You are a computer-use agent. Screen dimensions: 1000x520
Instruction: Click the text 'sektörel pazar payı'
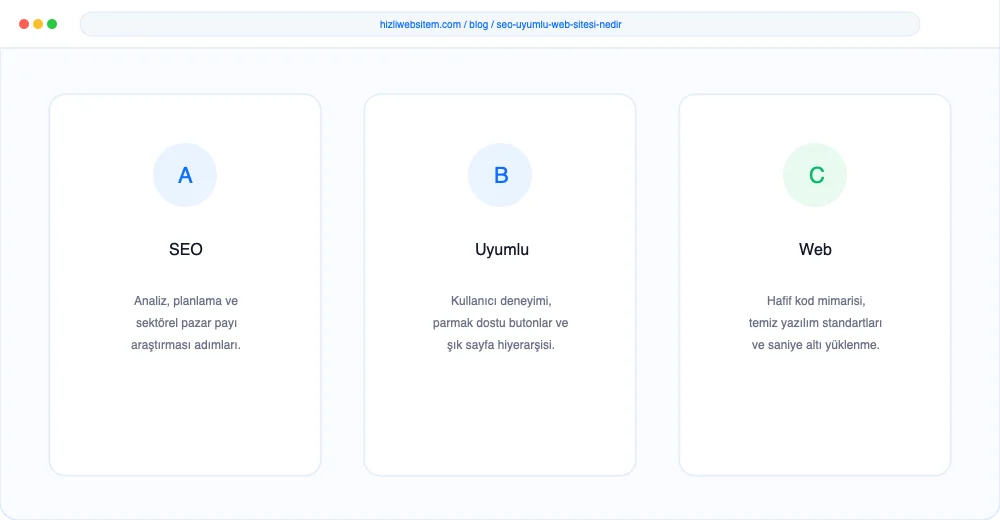point(186,323)
